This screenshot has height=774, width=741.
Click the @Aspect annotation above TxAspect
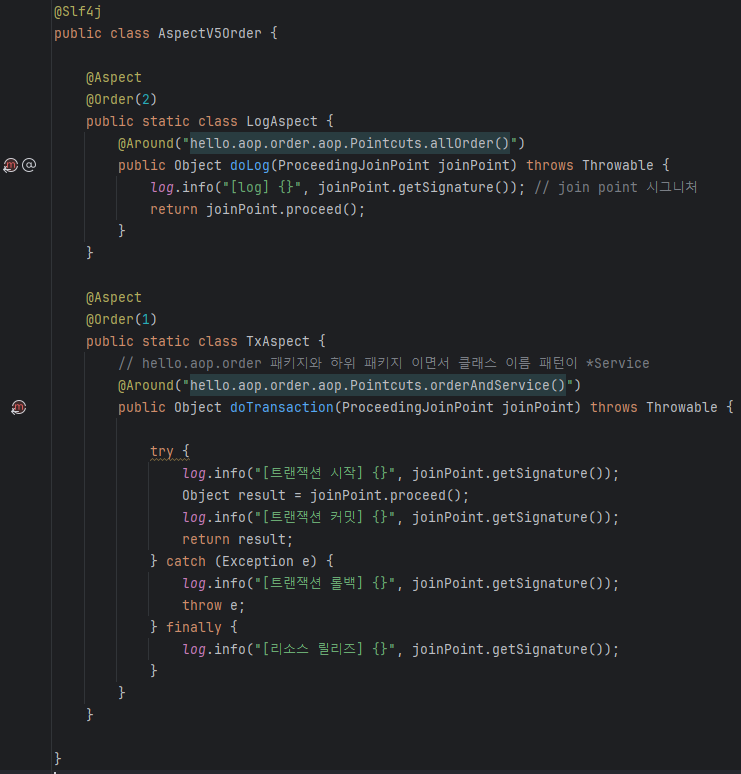[114, 298]
